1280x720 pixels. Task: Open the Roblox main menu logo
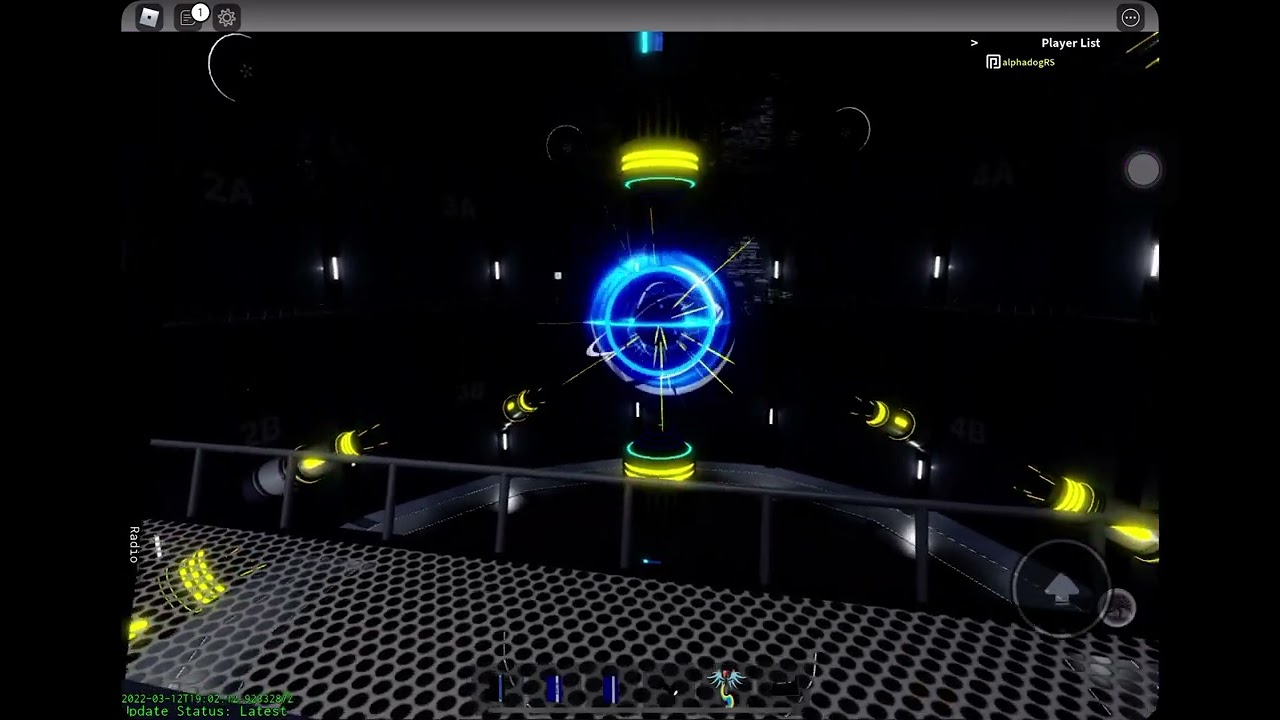pyautogui.click(x=149, y=17)
